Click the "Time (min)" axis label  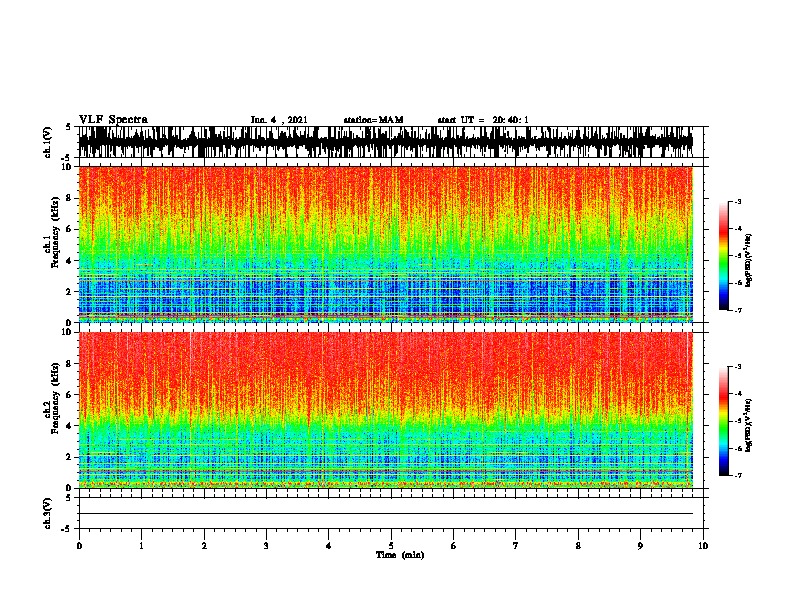coord(400,555)
